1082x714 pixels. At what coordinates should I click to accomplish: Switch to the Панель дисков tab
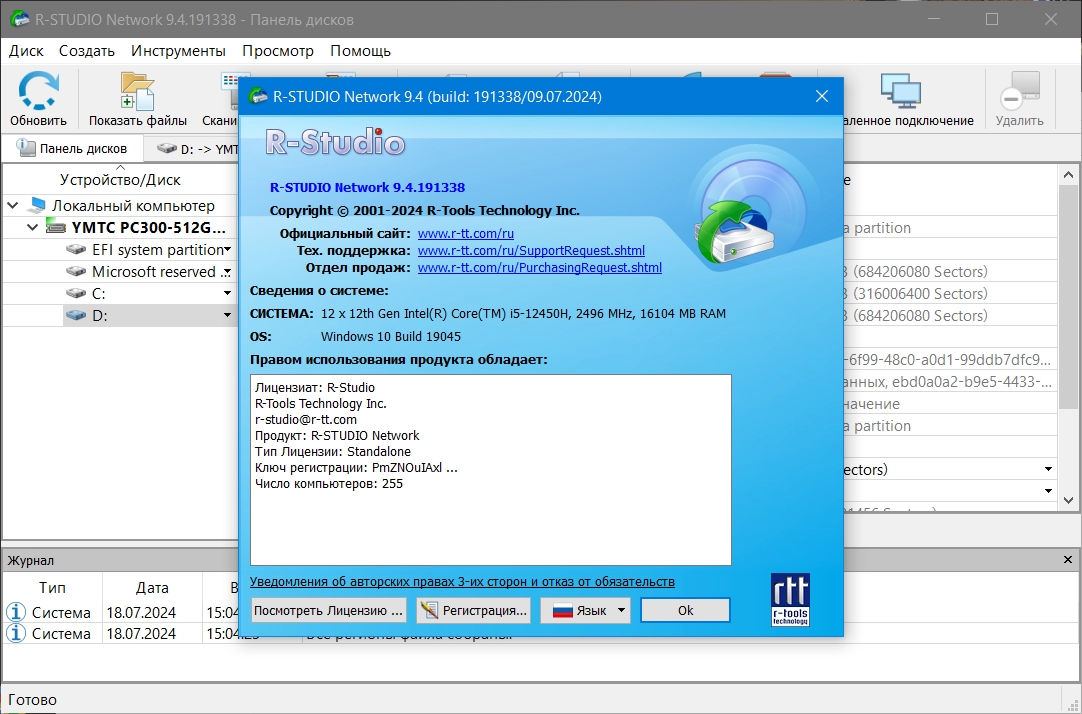click(72, 148)
